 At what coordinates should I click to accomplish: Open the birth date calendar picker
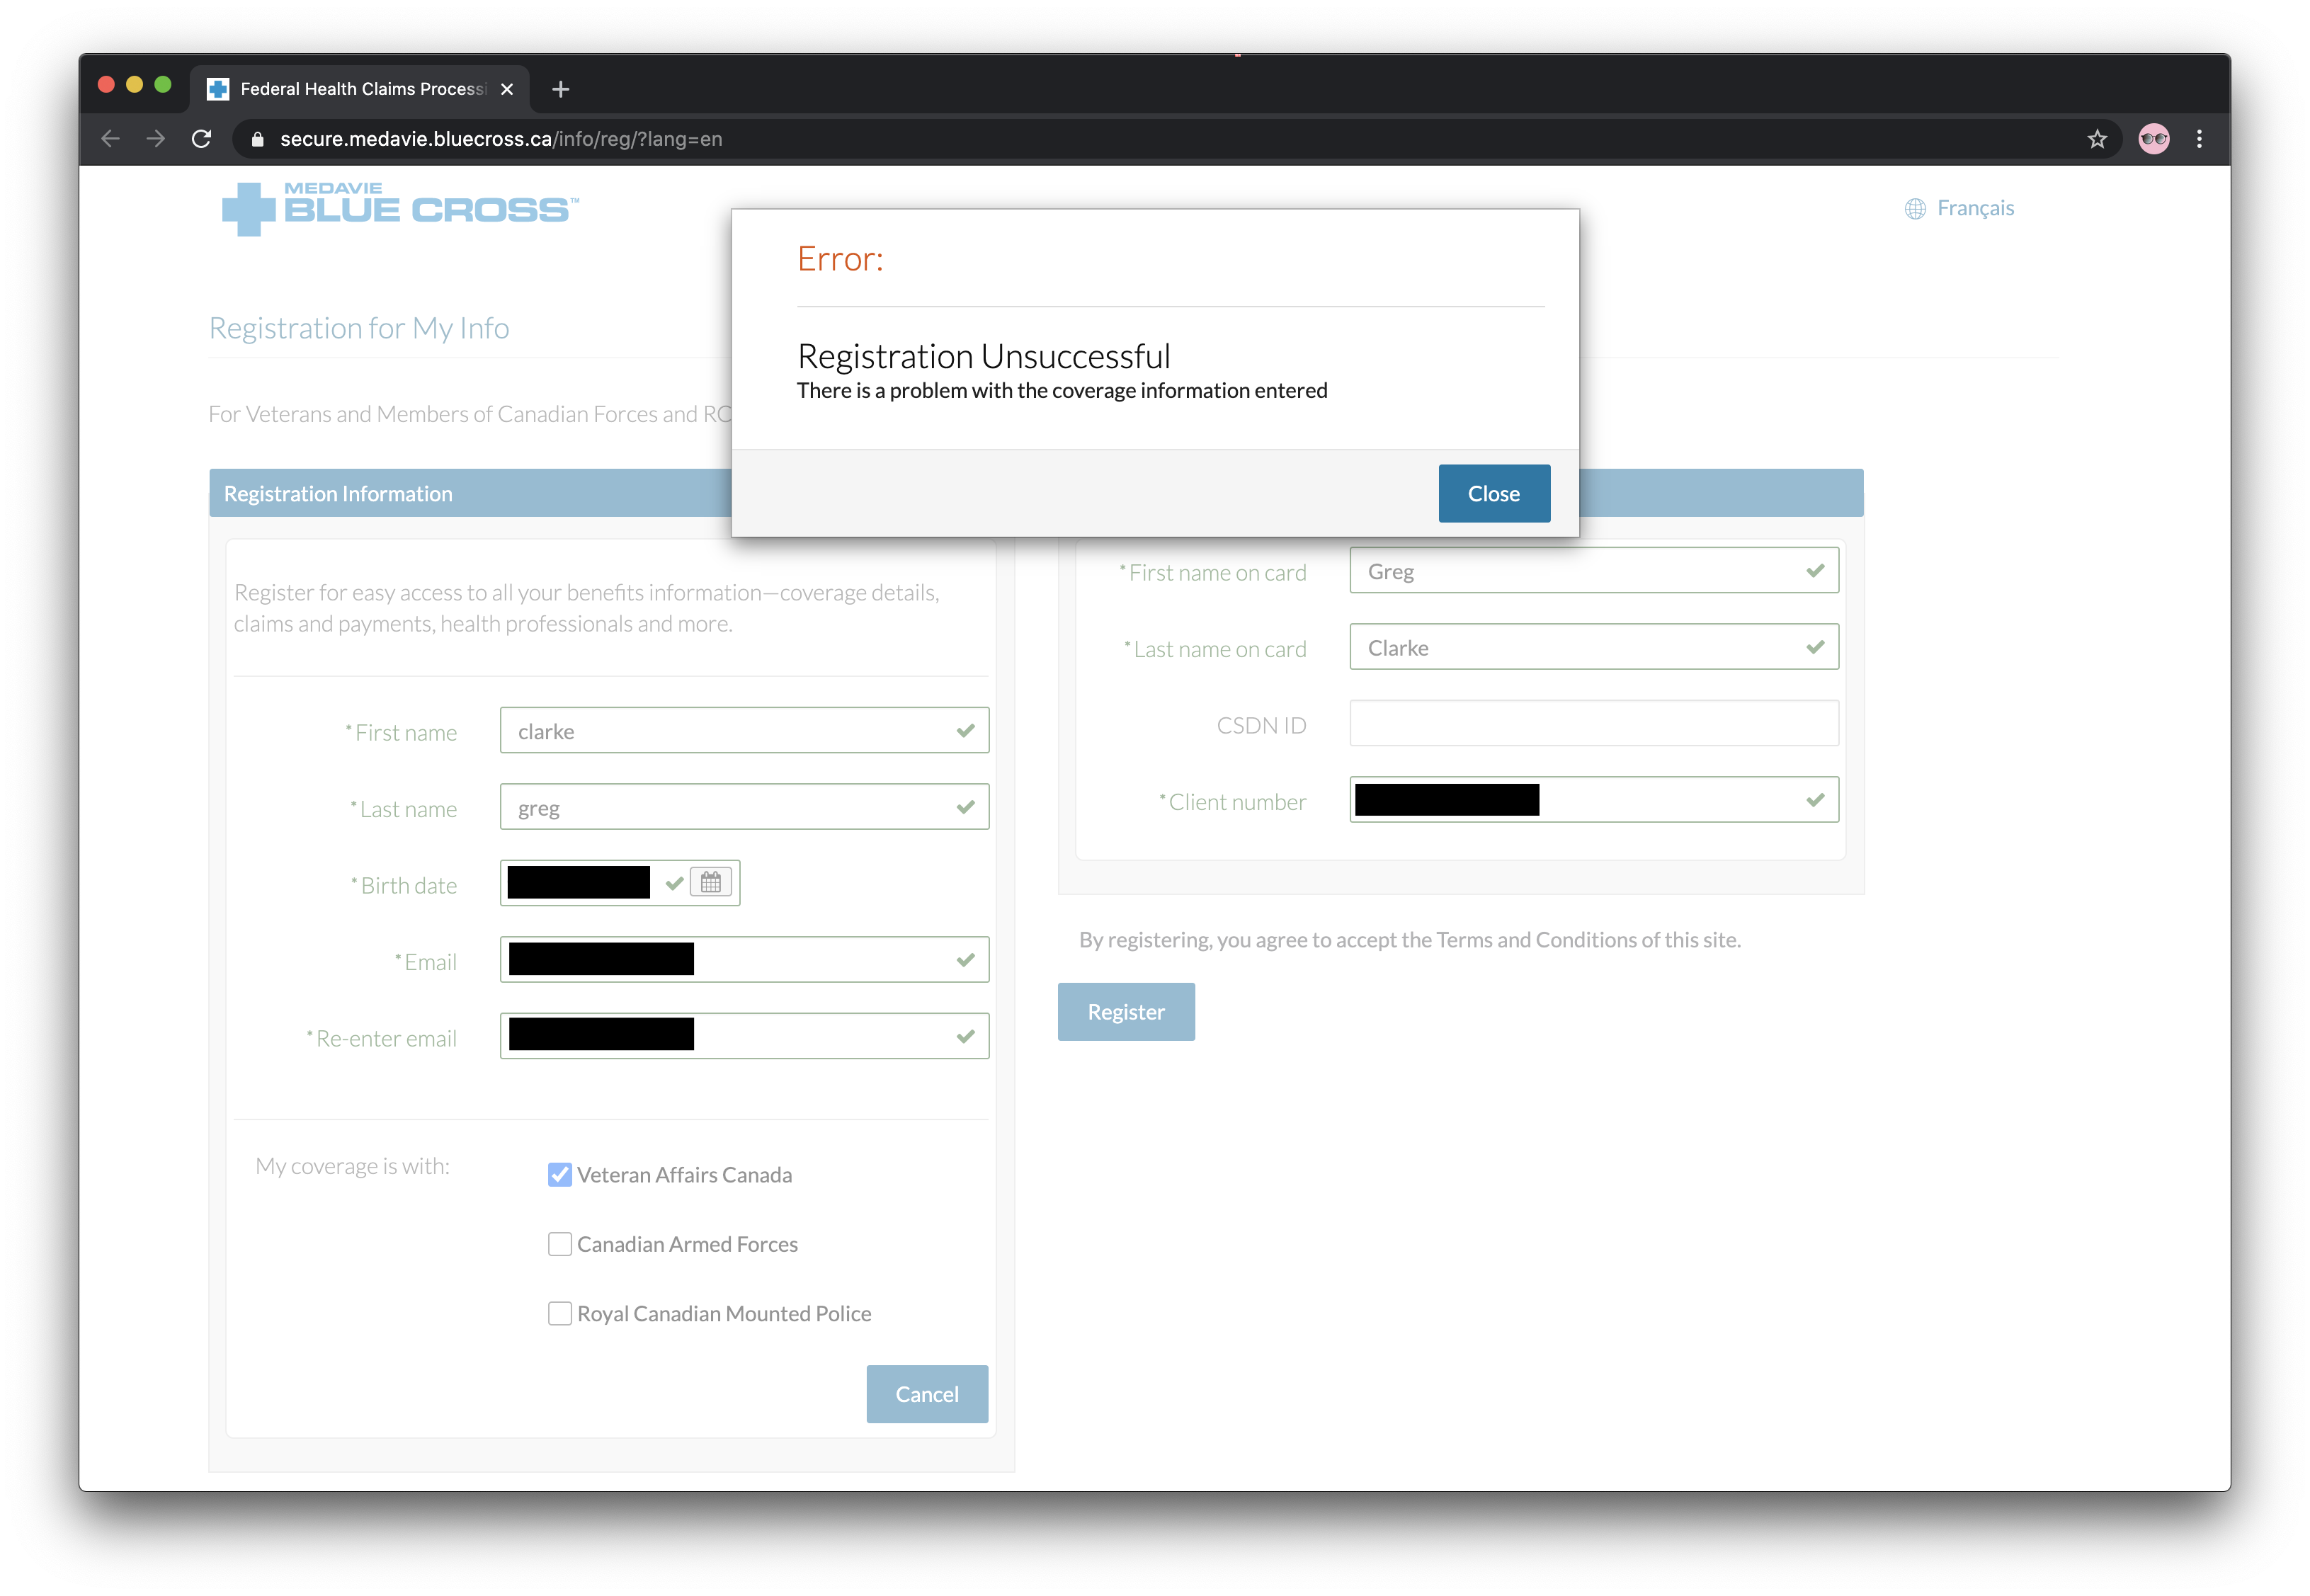pos(710,883)
